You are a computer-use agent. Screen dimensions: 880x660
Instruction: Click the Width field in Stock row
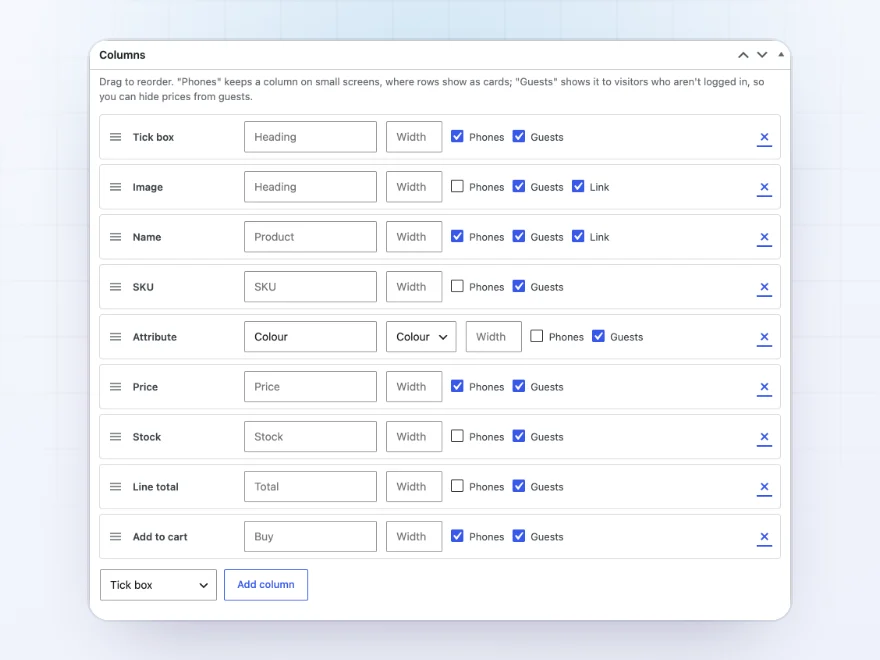pos(414,437)
